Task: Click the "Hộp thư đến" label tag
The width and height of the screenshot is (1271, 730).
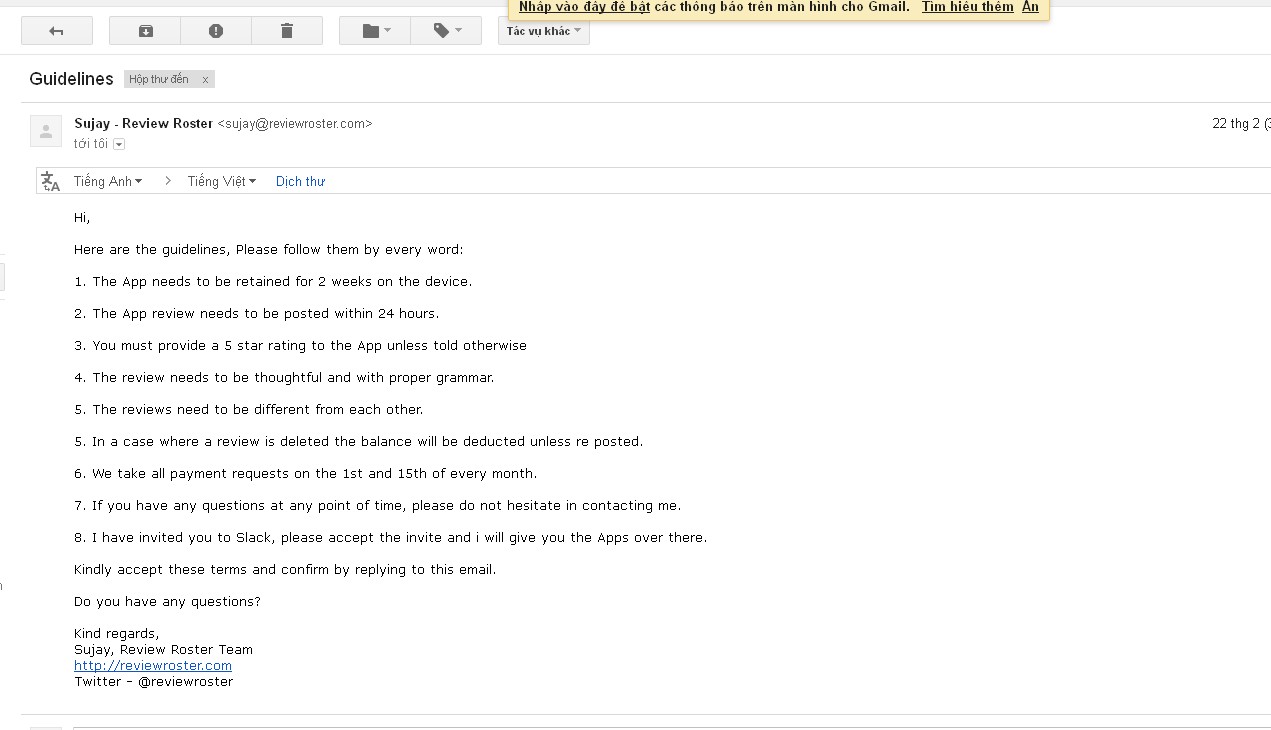Action: point(159,80)
